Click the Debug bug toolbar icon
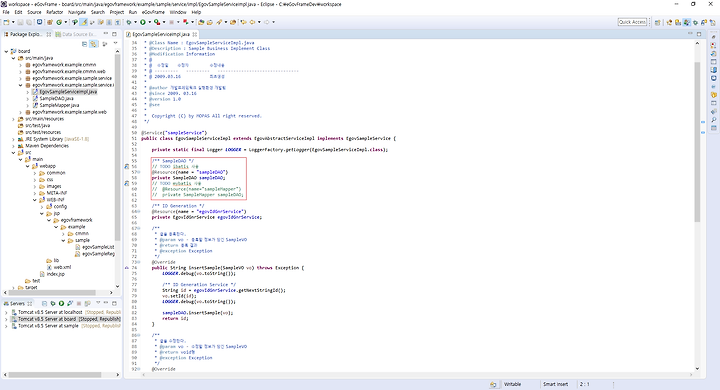The width and height of the screenshot is (720, 390). [x=129, y=22]
